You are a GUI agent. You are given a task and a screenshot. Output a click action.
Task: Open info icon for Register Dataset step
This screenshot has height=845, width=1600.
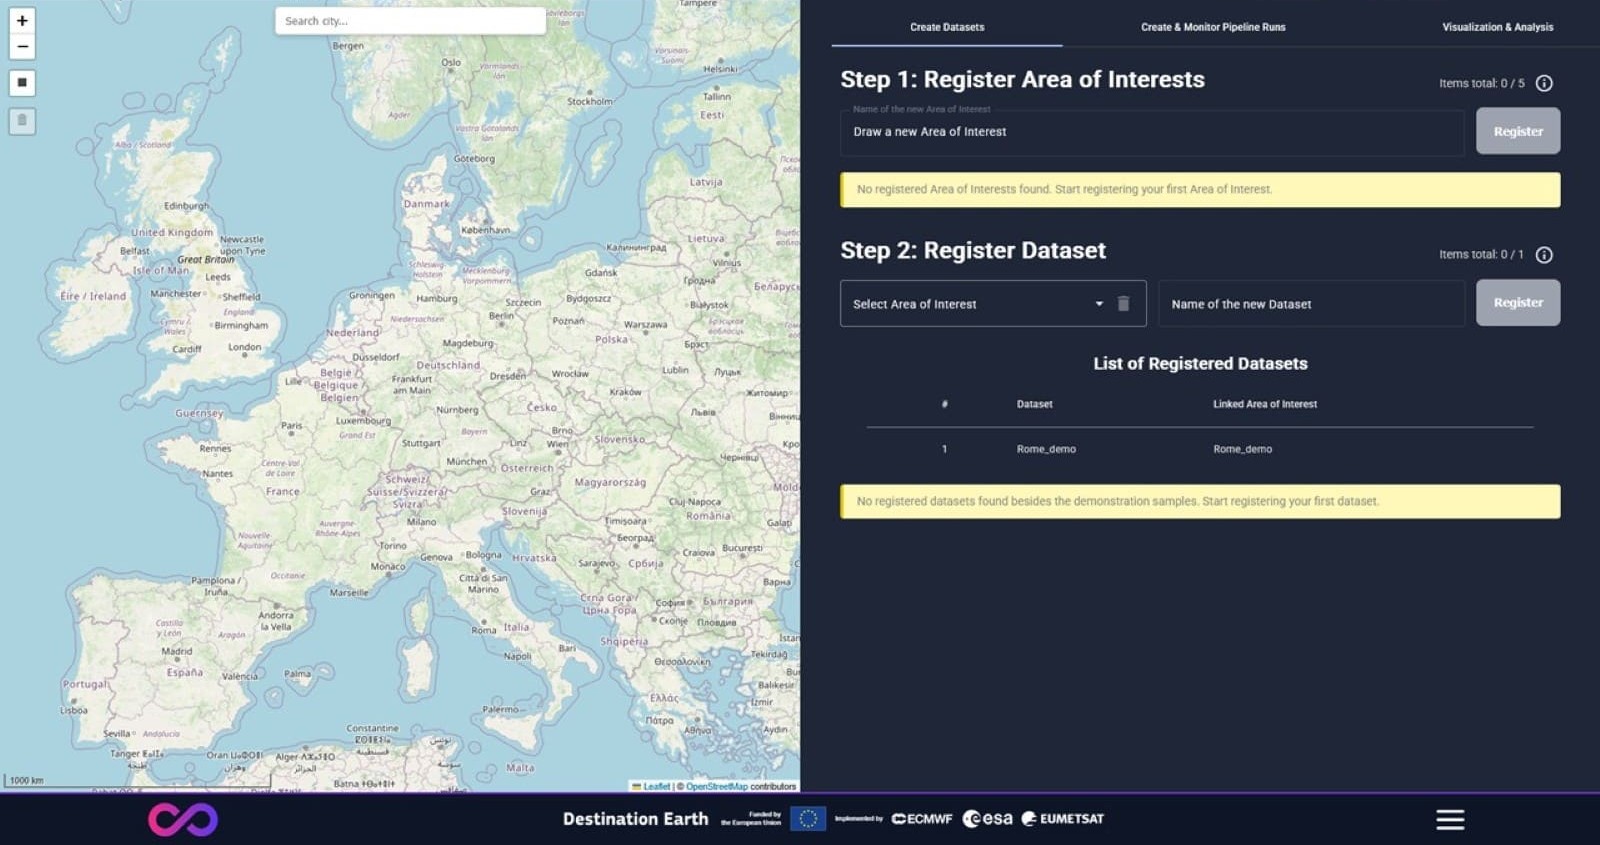[x=1544, y=255]
